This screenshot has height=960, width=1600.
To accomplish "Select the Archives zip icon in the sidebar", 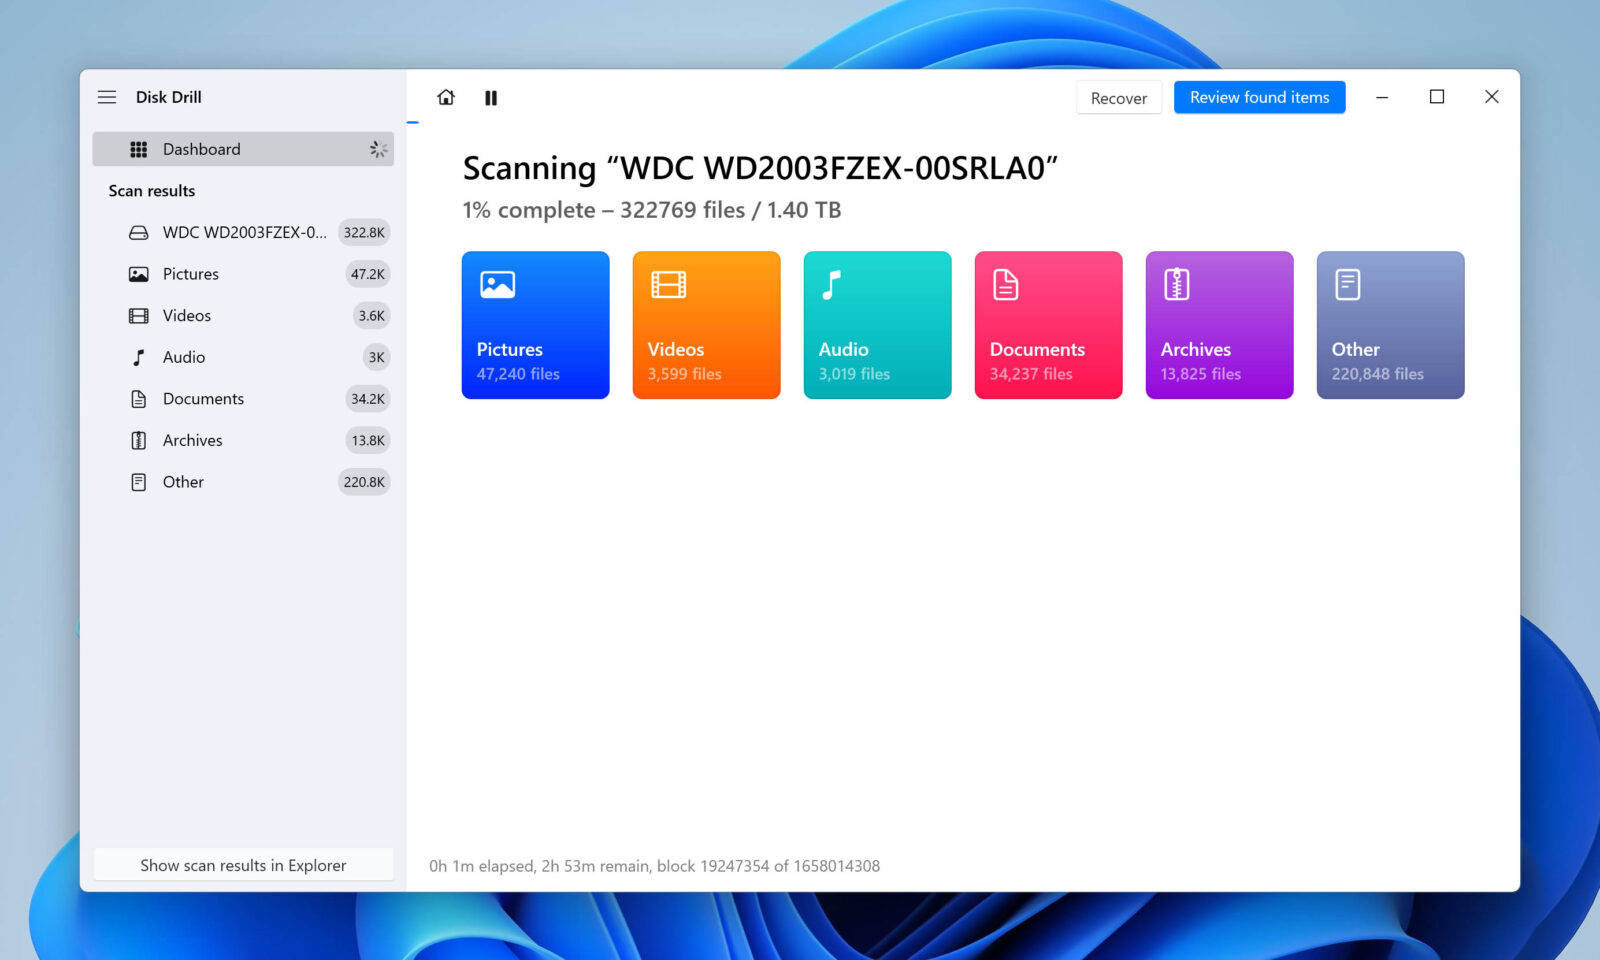I will [138, 440].
